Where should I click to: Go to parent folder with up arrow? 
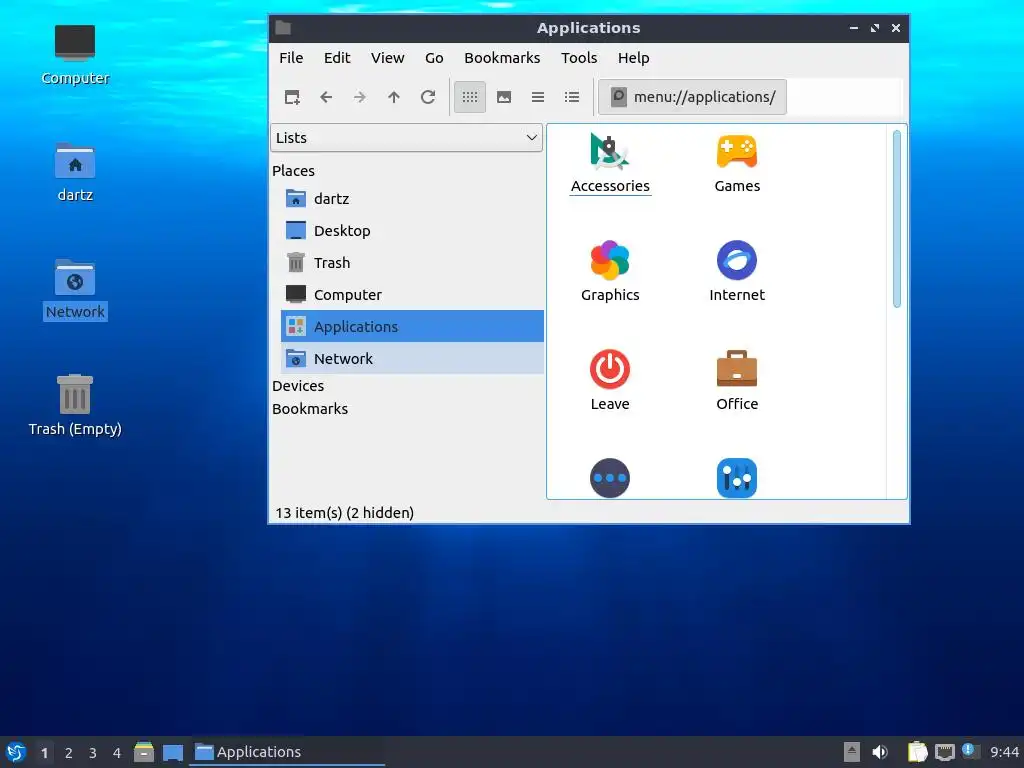(x=394, y=97)
